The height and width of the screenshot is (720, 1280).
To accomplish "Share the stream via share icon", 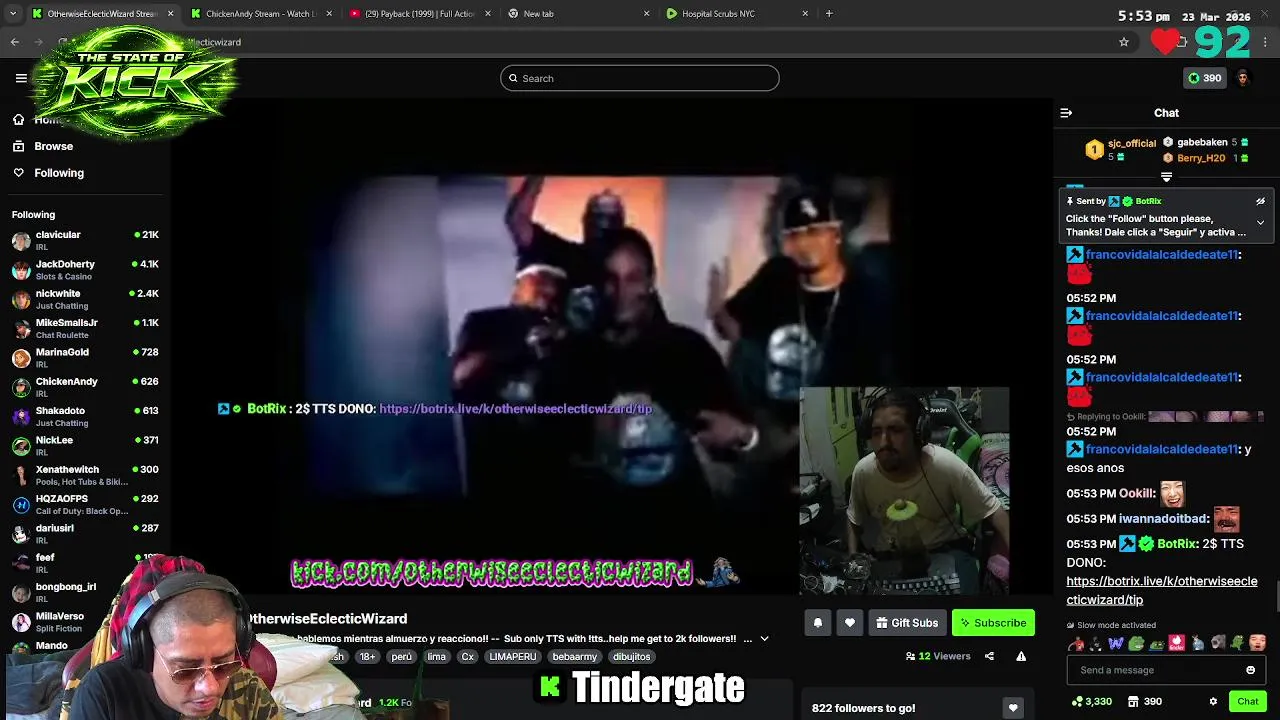I will (x=989, y=656).
